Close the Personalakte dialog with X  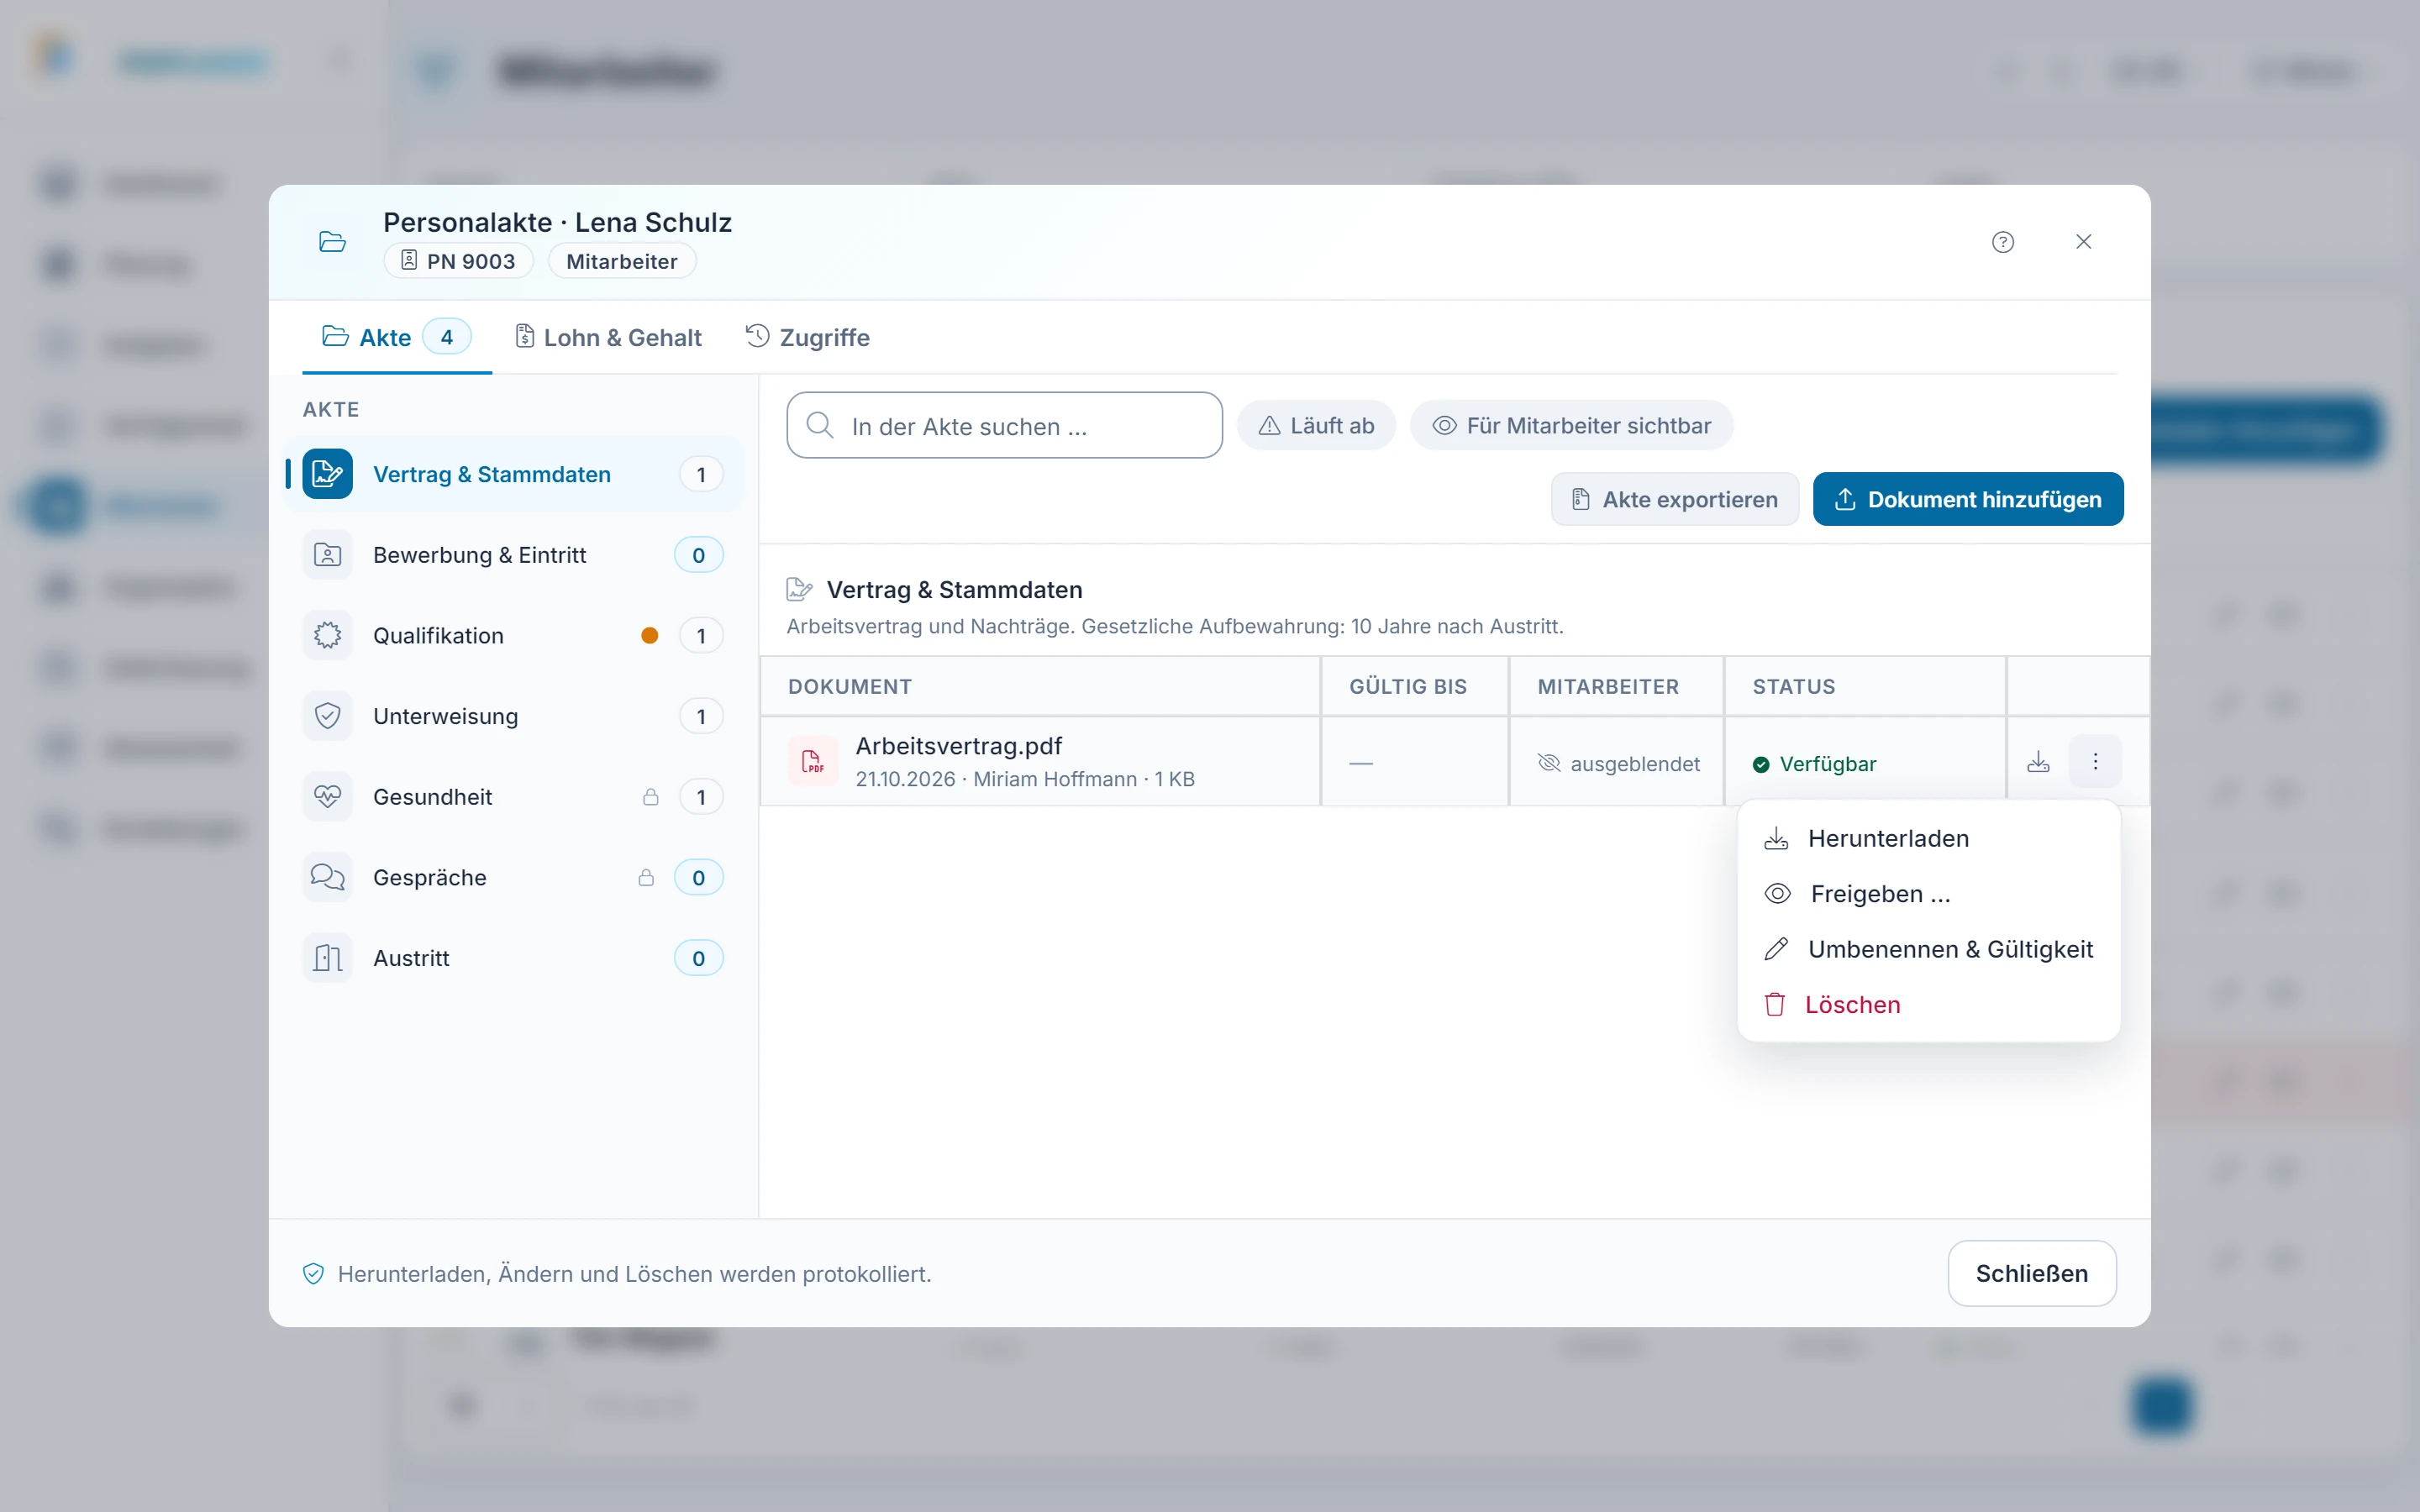2083,242
